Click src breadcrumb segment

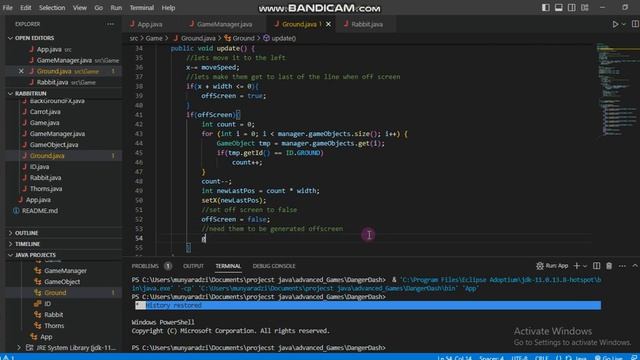coord(133,38)
